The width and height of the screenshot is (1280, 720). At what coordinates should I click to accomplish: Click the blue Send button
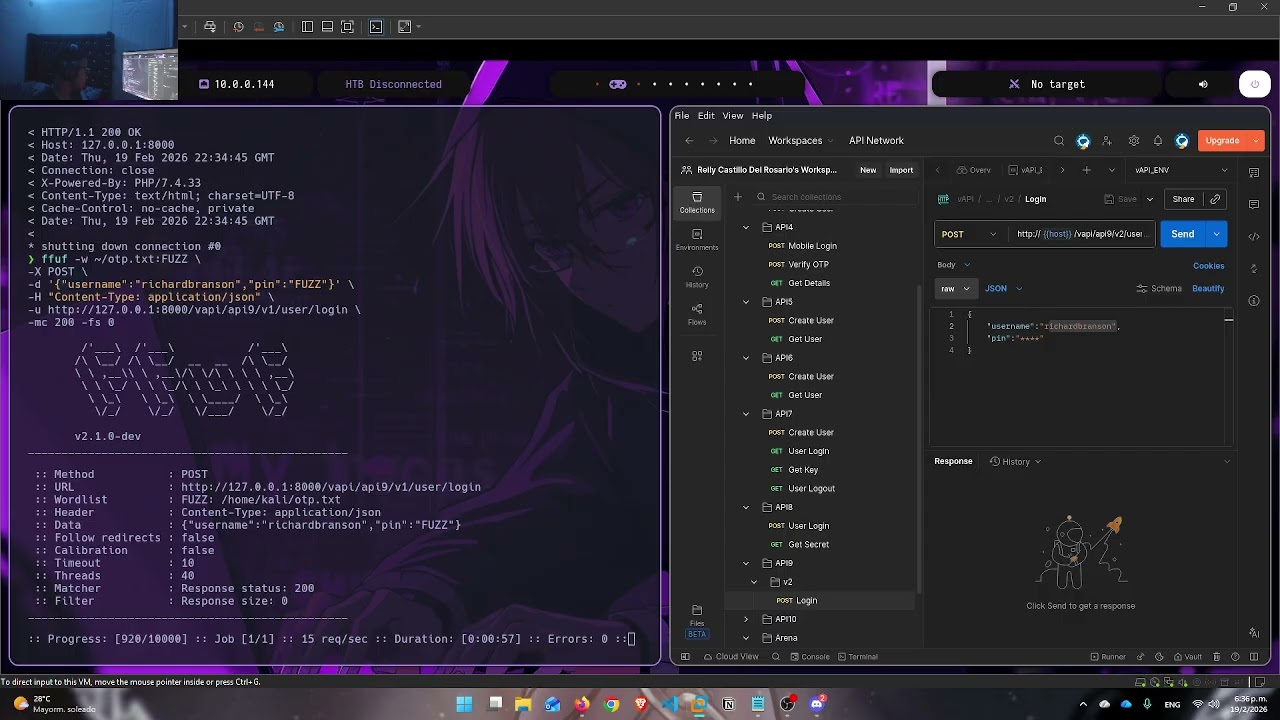pos(1183,234)
